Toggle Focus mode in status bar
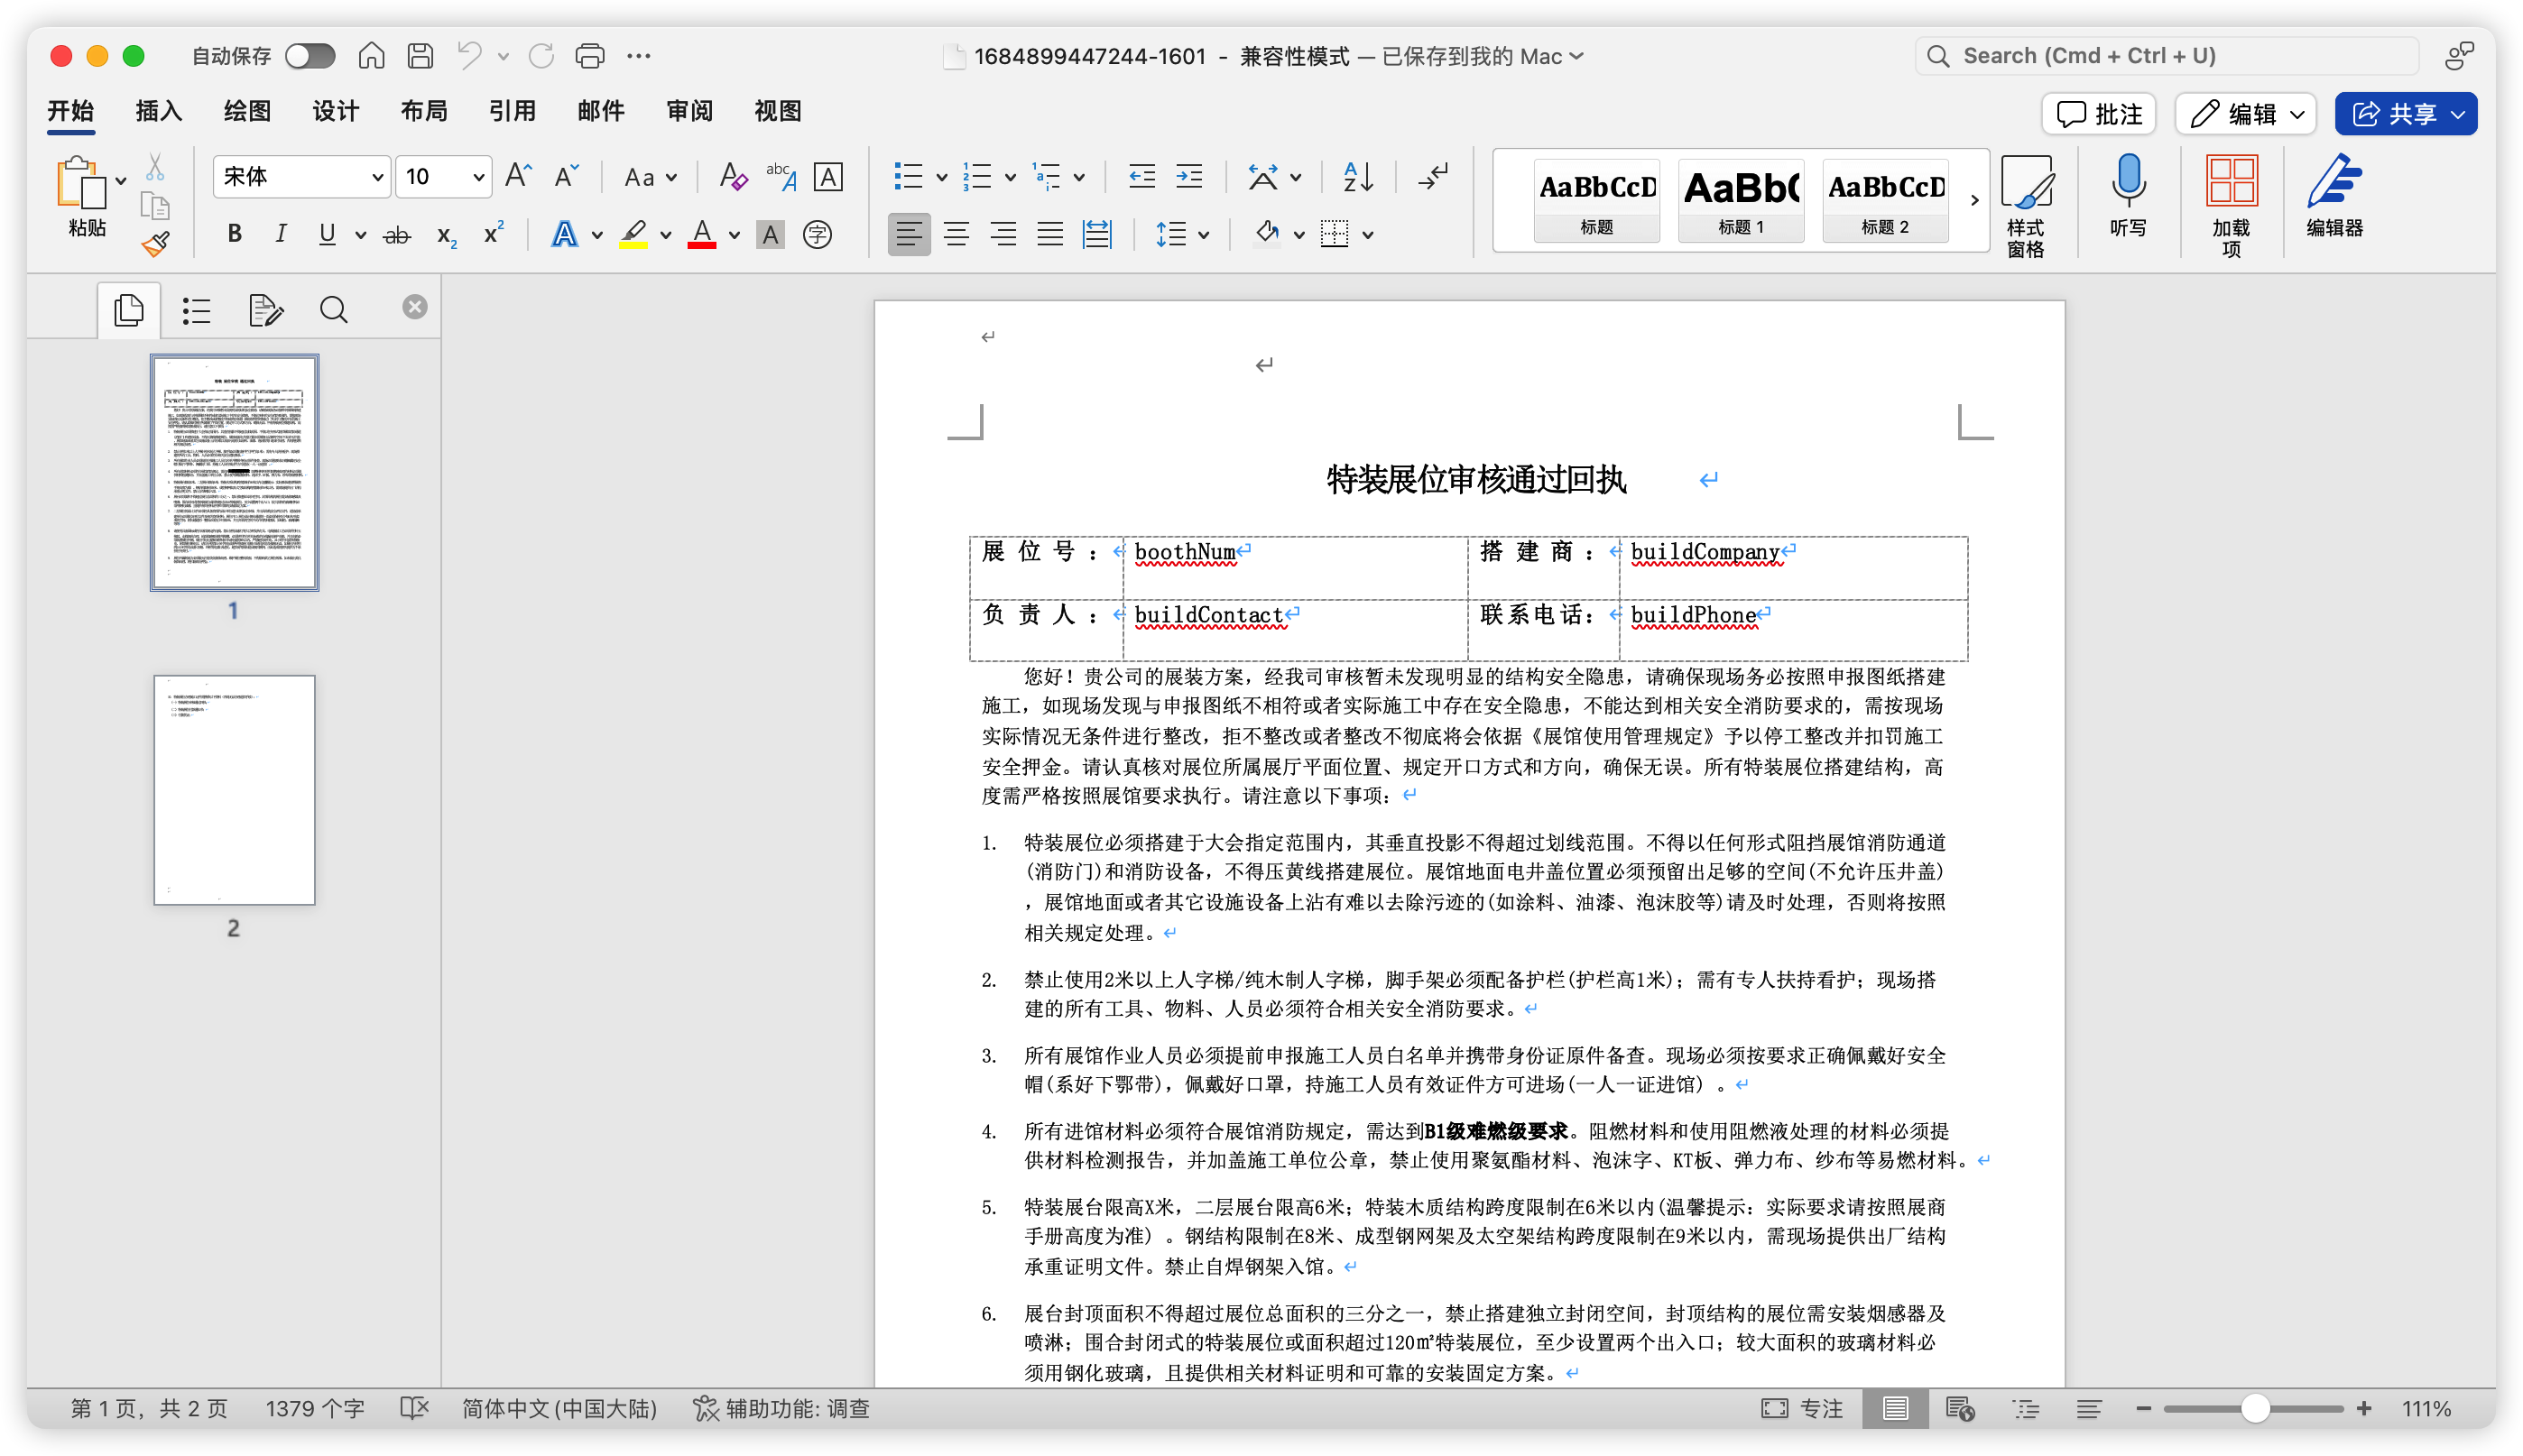Viewport: 2523px width, 1456px height. tap(1802, 1408)
